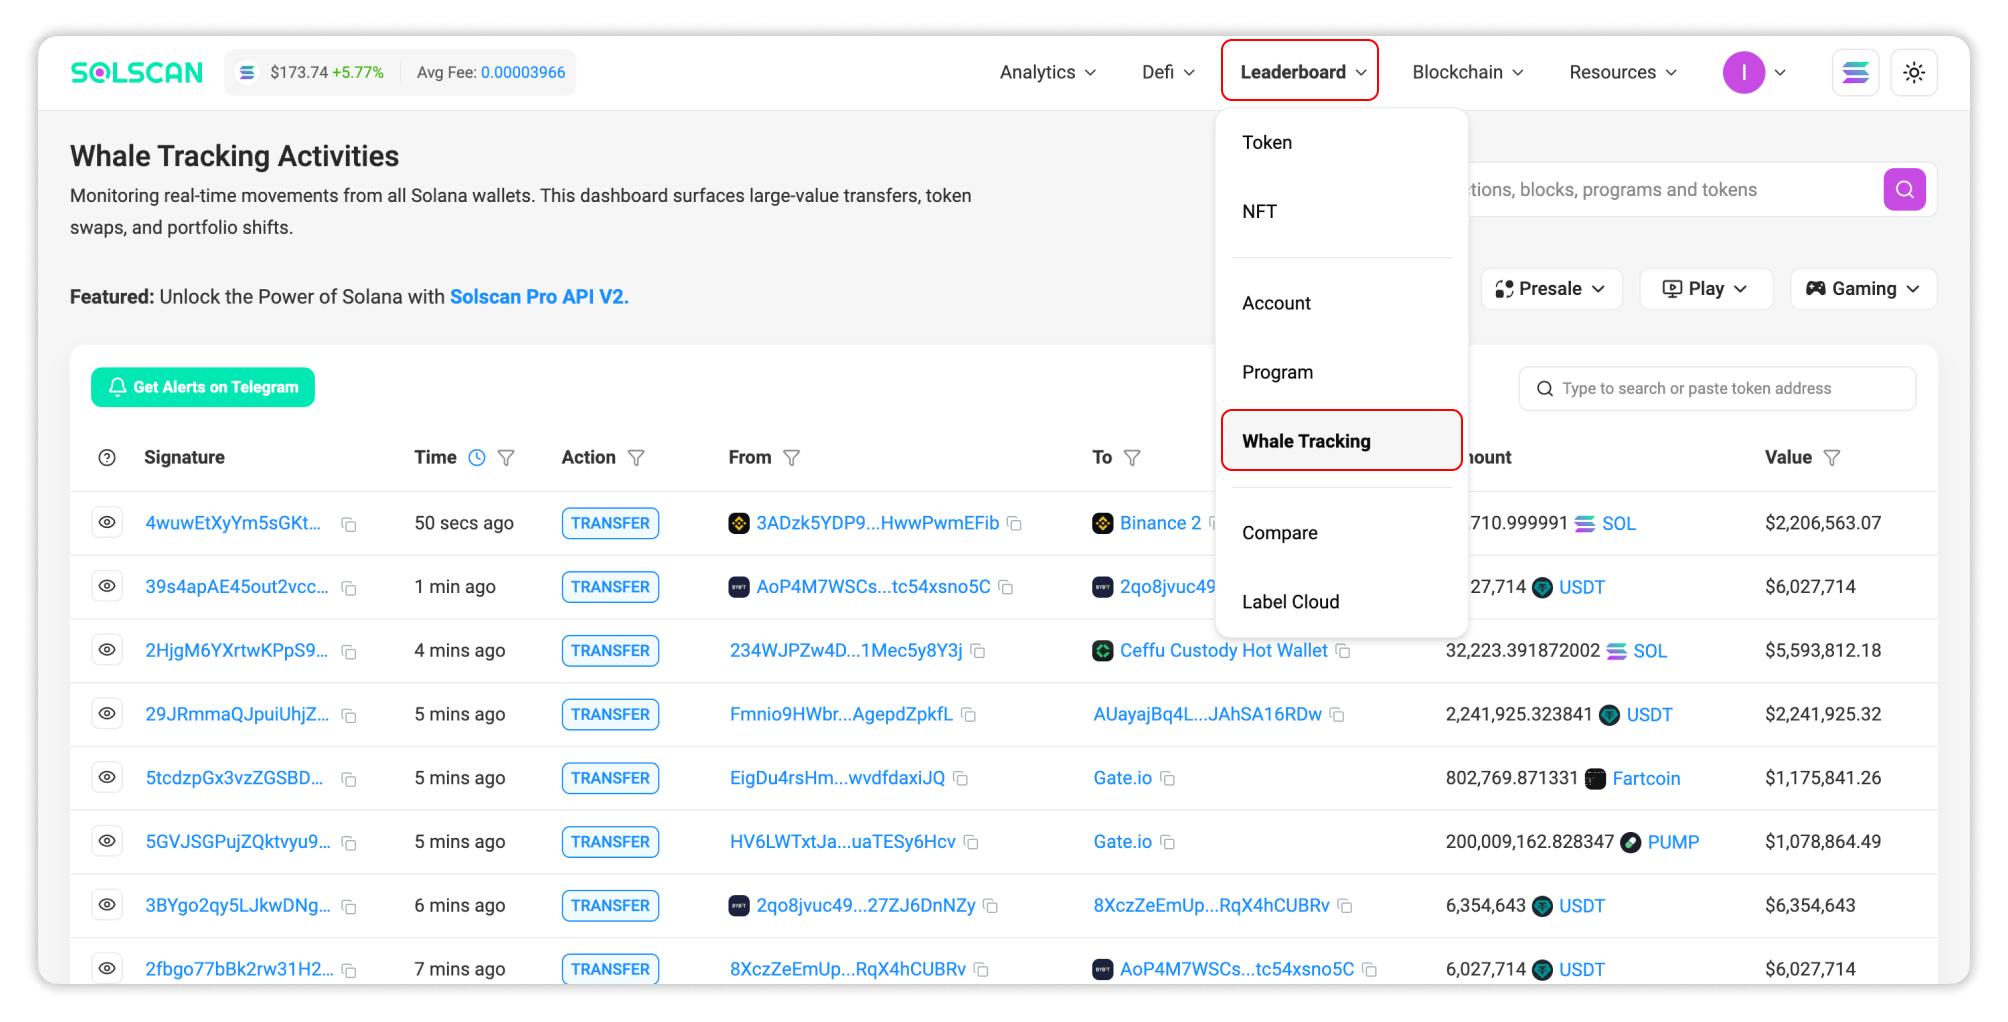
Task: Open the Time column filter icon
Action: (x=506, y=458)
